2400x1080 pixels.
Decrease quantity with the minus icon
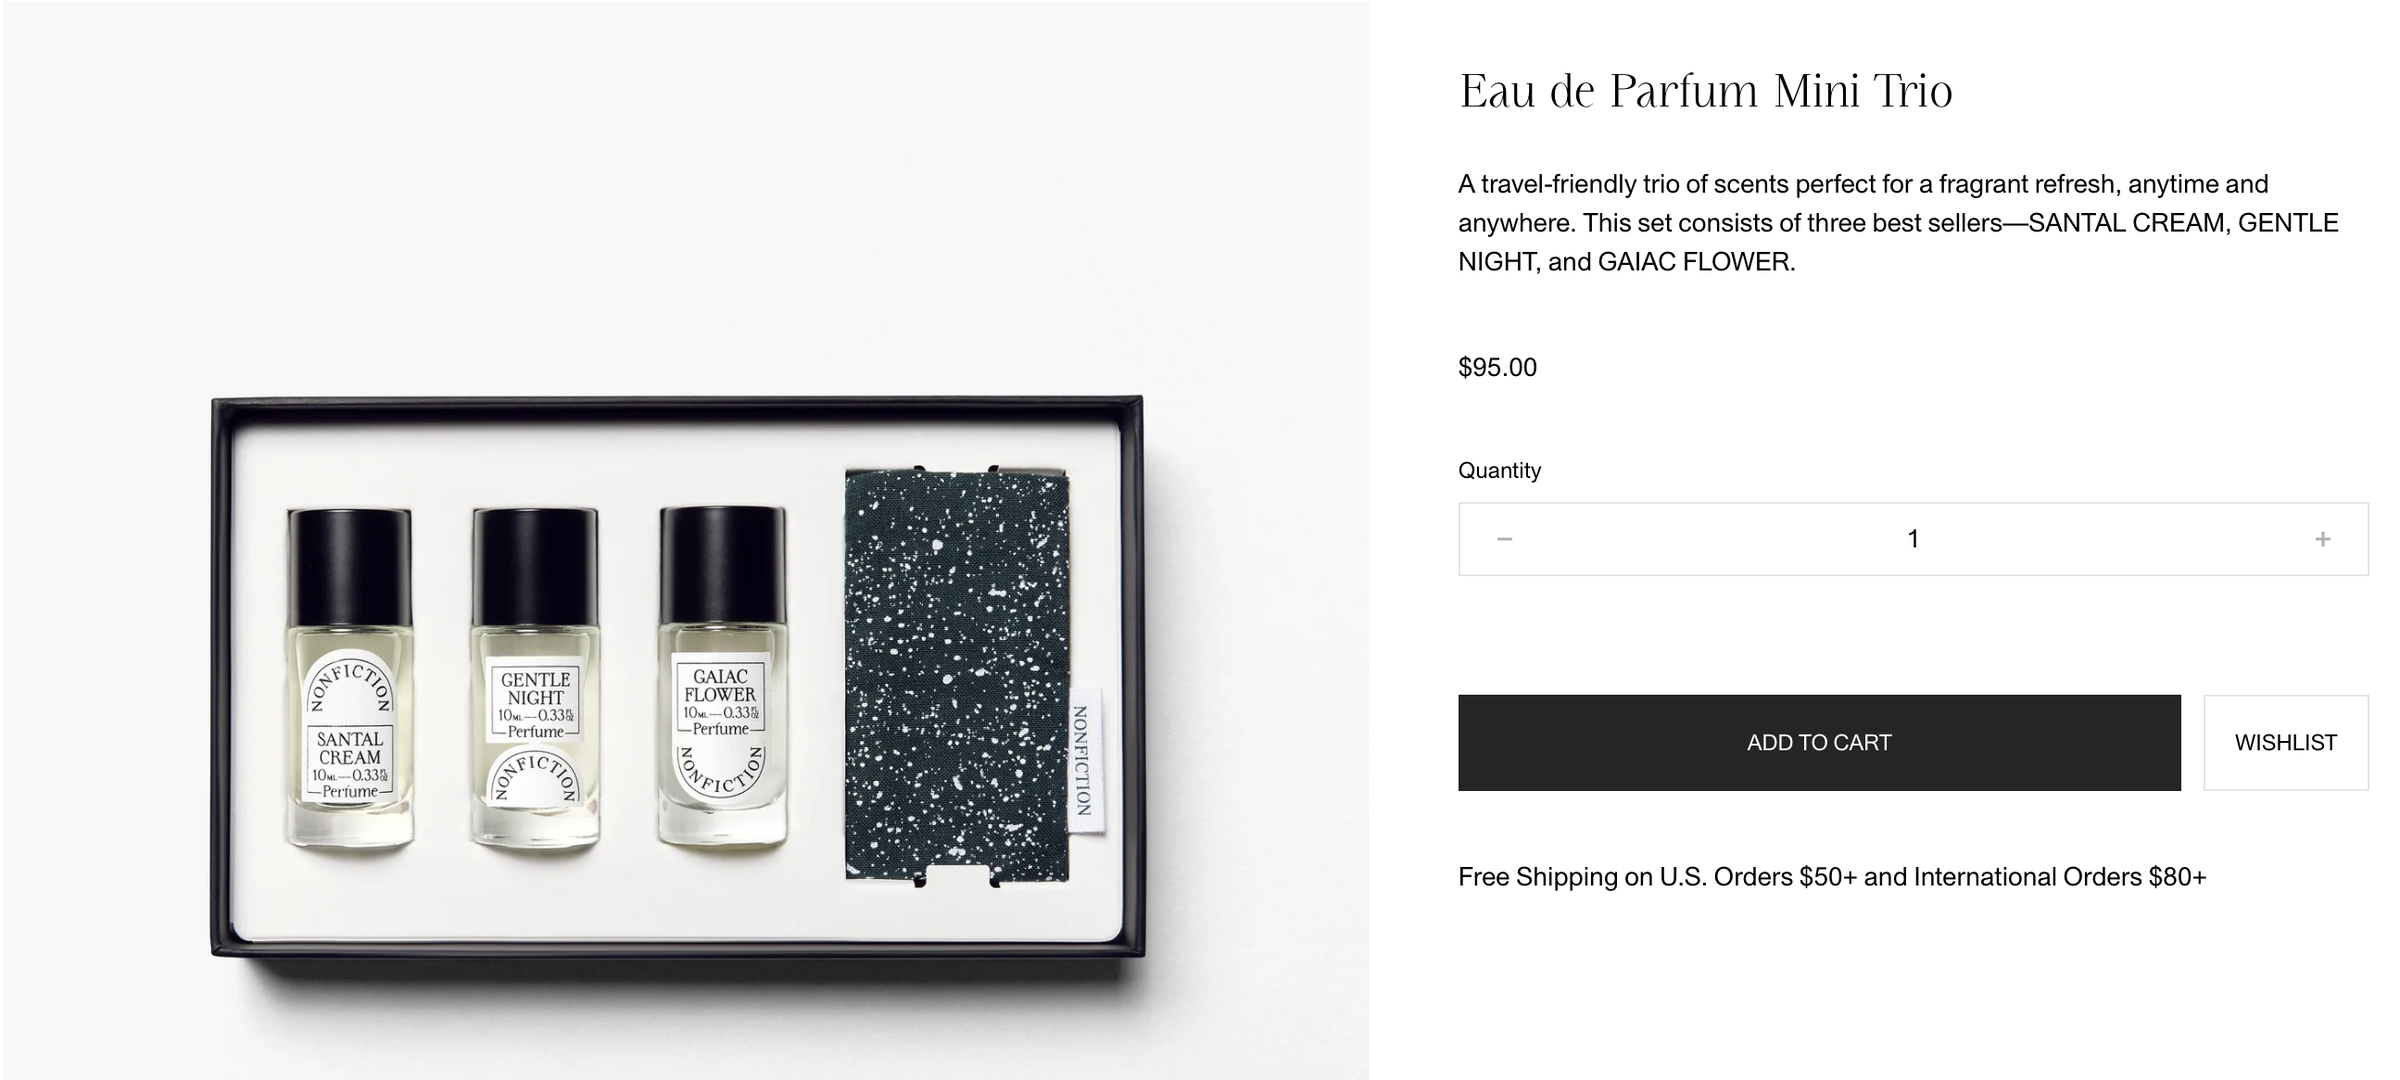click(x=1504, y=539)
